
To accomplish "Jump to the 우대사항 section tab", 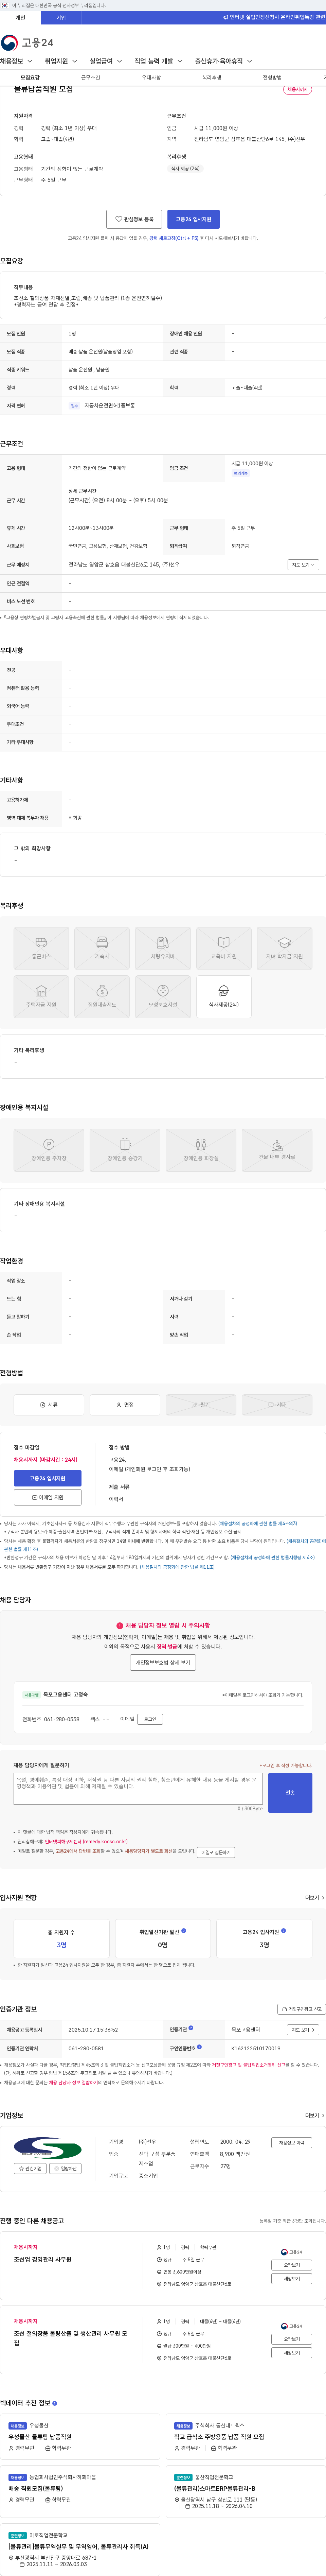I will tap(151, 77).
